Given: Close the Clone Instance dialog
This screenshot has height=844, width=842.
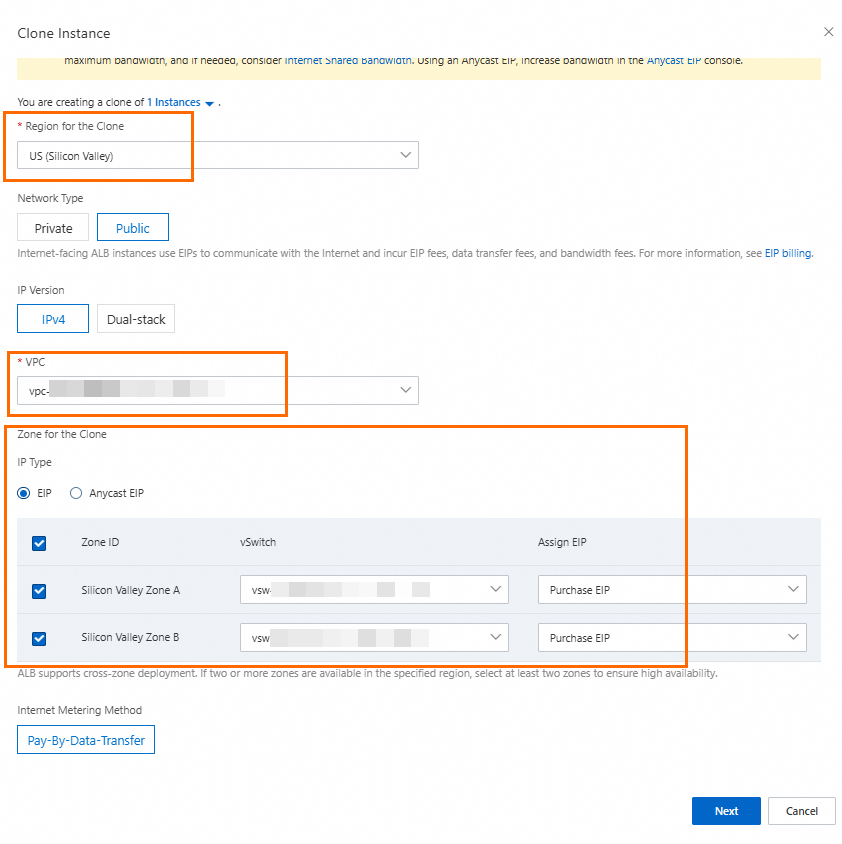Looking at the screenshot, I should tap(828, 32).
